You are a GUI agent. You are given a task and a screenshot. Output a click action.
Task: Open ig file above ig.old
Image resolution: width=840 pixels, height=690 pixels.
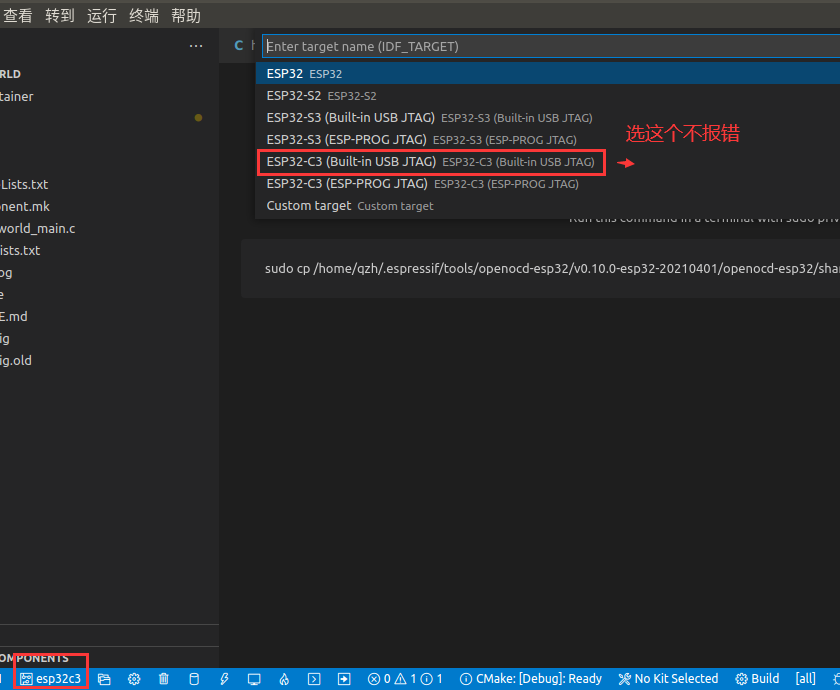(x=5, y=339)
